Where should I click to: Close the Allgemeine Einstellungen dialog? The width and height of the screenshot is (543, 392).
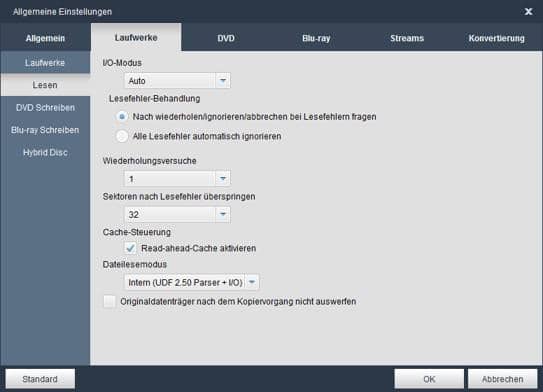[528, 11]
